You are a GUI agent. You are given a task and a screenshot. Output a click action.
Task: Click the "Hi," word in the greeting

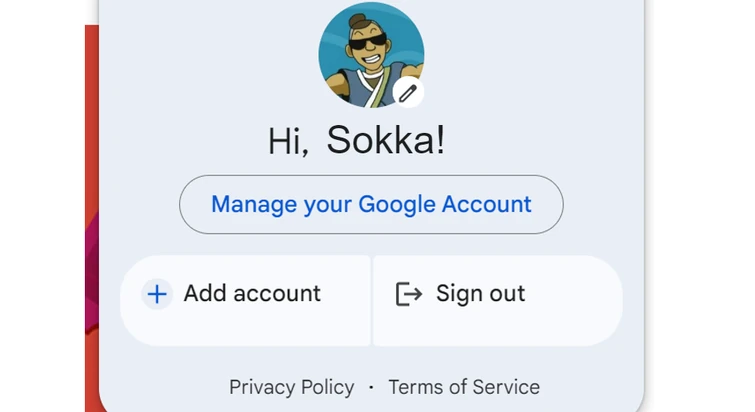point(289,142)
